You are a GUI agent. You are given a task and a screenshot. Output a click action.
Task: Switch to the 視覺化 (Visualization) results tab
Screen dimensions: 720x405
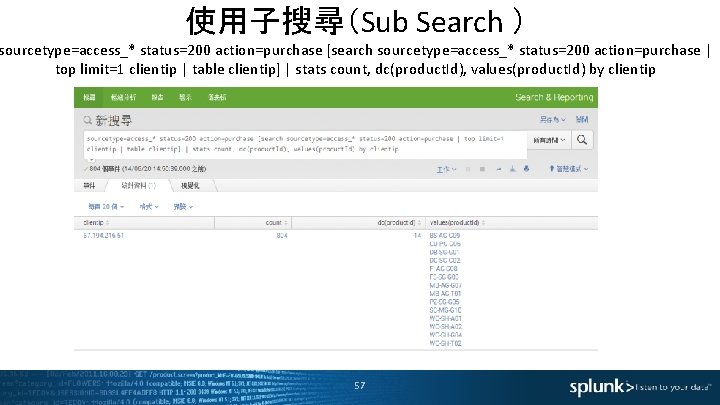coord(190,186)
